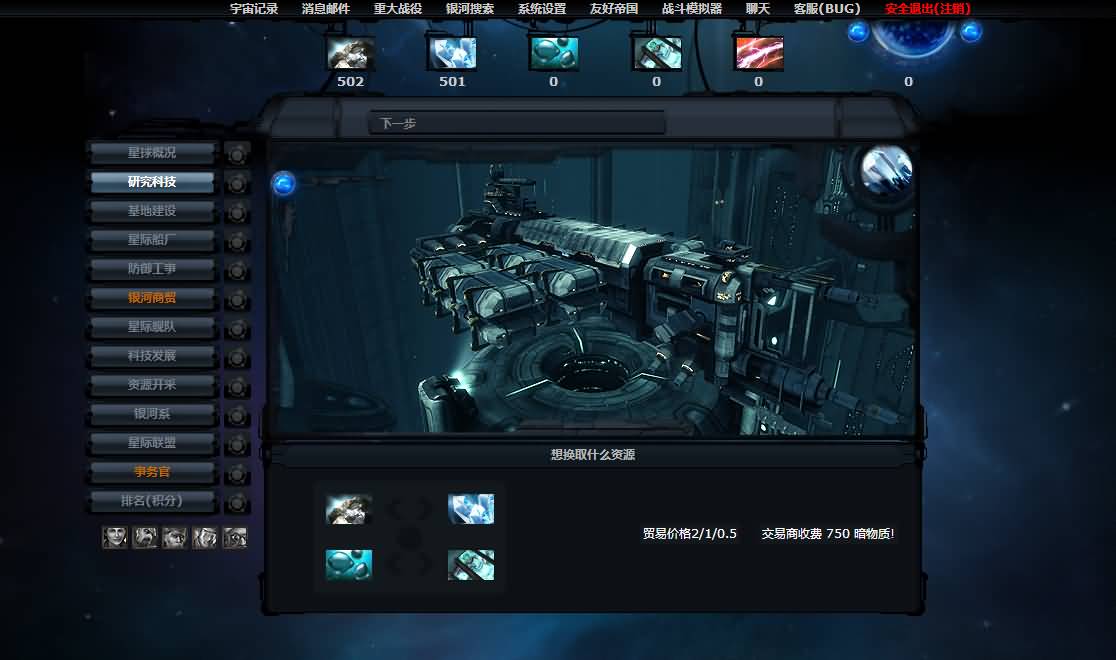This screenshot has height=660, width=1116.
Task: Click the 交易商收费 750 暗物质! text
Action: pyautogui.click(x=828, y=533)
